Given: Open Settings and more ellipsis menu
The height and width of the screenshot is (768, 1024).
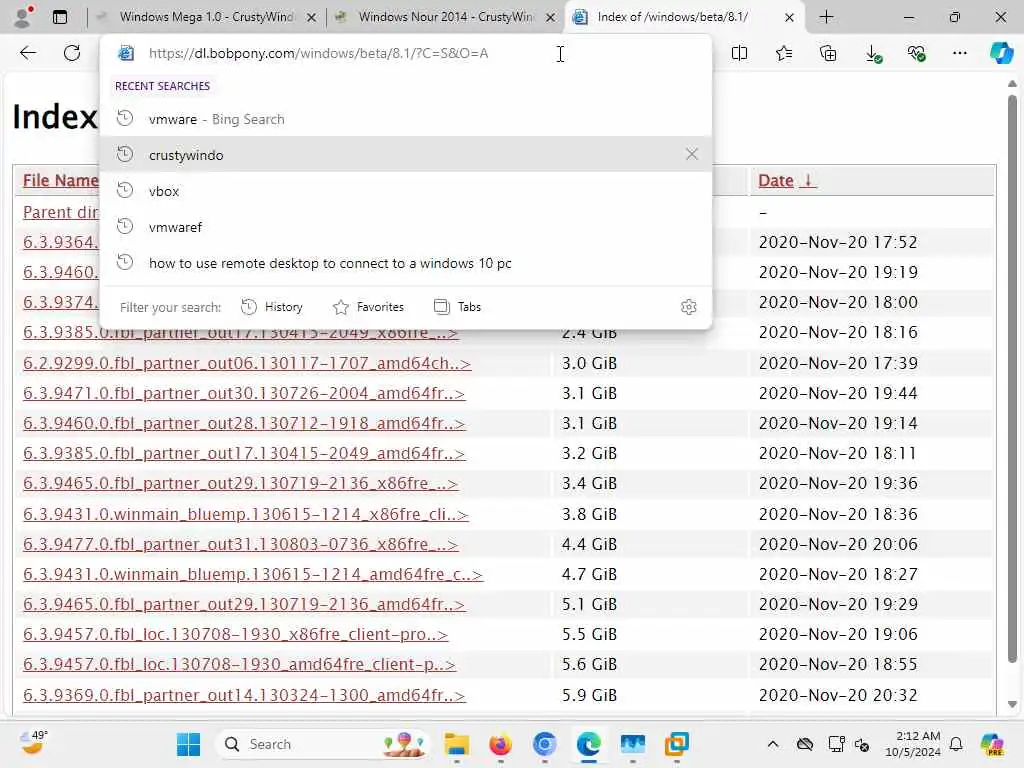Looking at the screenshot, I should click(x=959, y=53).
